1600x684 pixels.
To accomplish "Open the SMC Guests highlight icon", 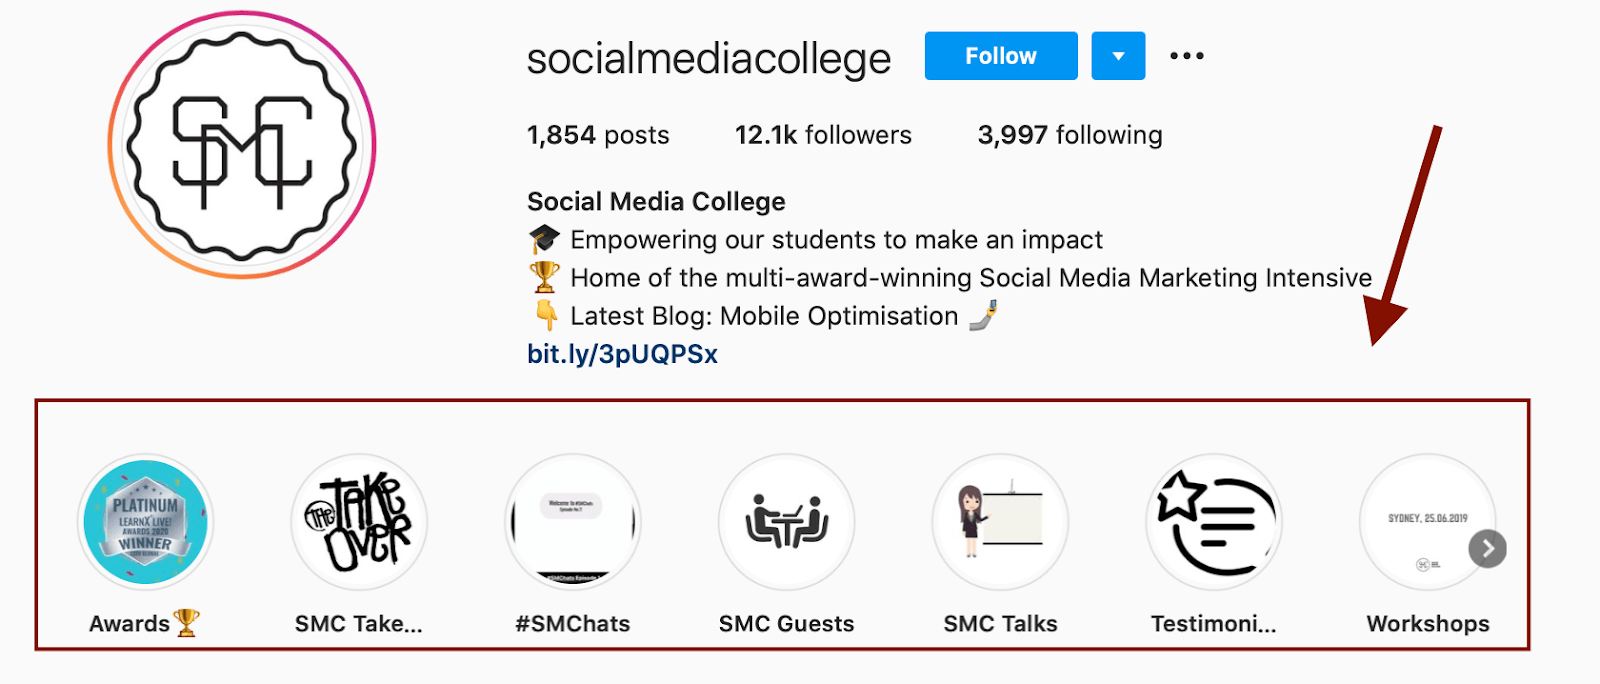I will 787,523.
